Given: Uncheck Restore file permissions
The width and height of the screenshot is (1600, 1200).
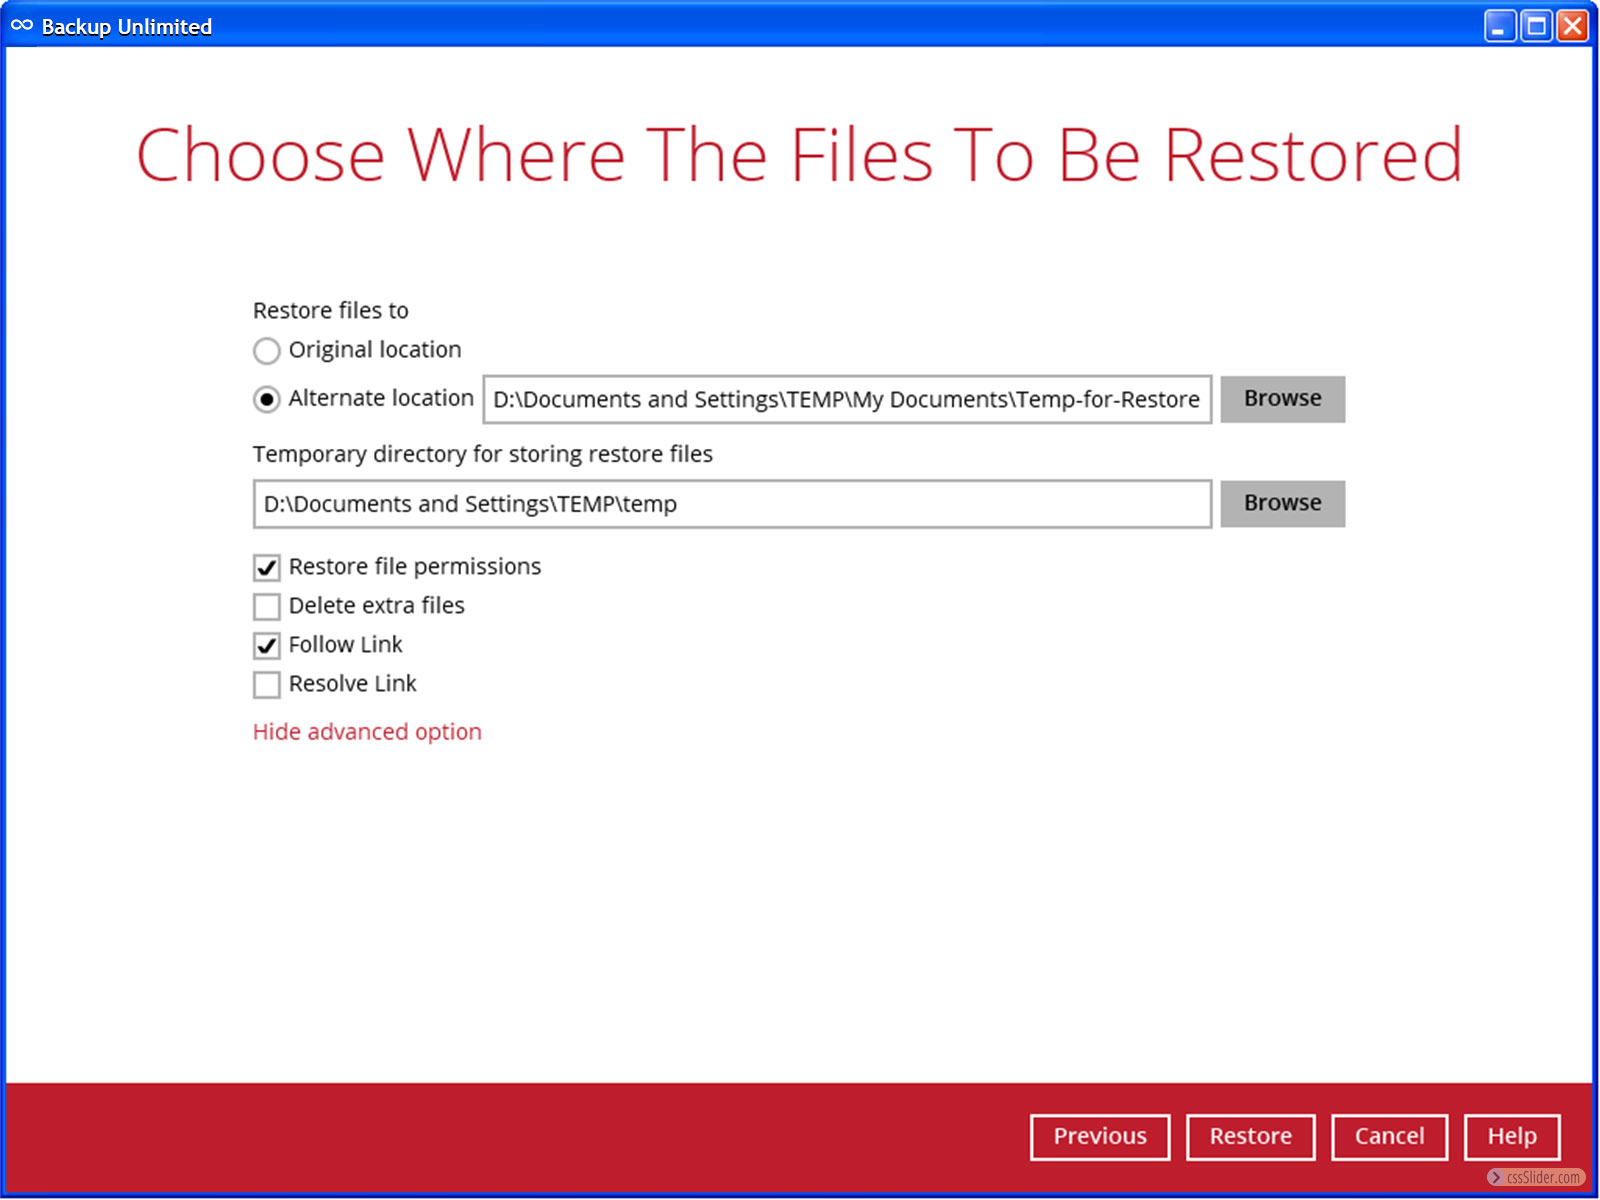Looking at the screenshot, I should 267,568.
